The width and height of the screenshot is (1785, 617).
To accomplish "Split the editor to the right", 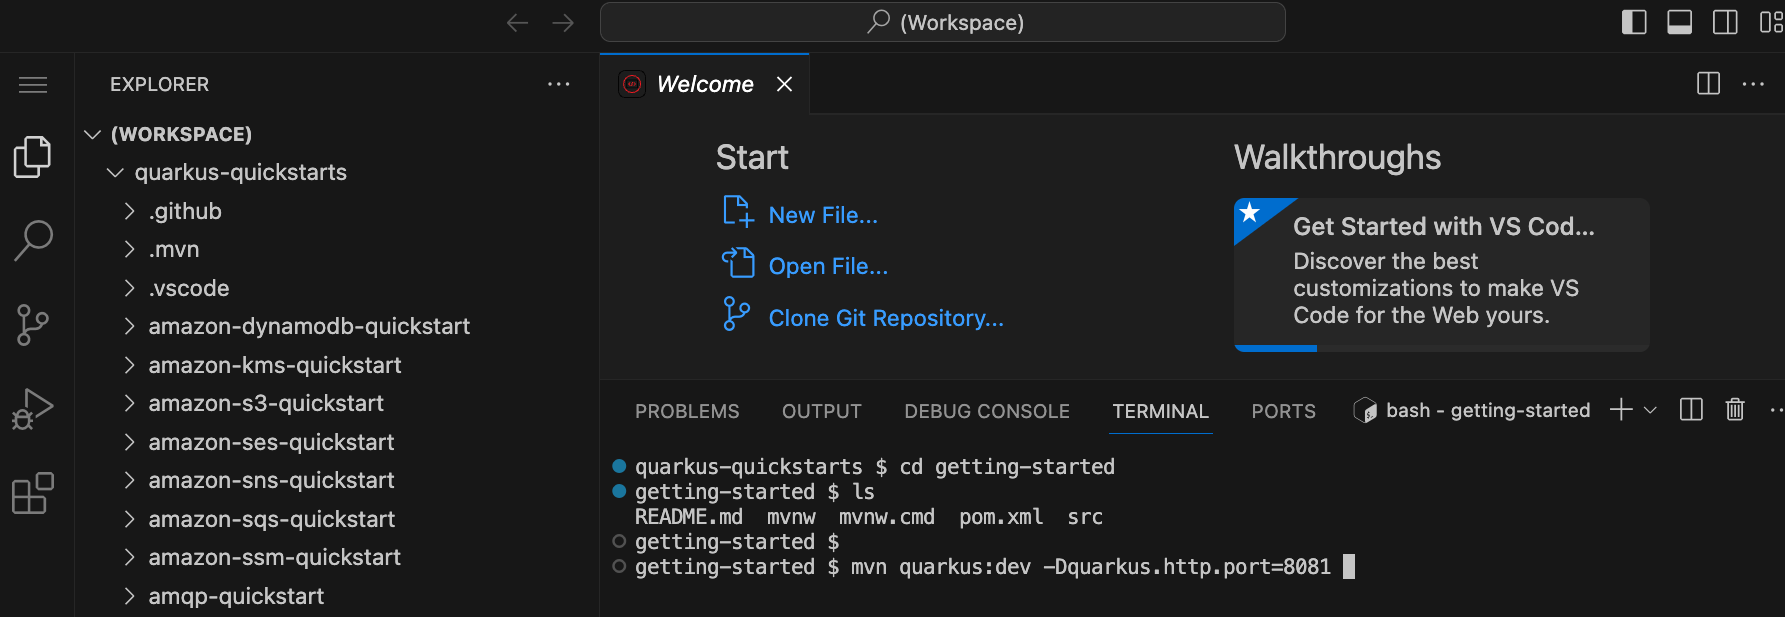I will pos(1709,84).
